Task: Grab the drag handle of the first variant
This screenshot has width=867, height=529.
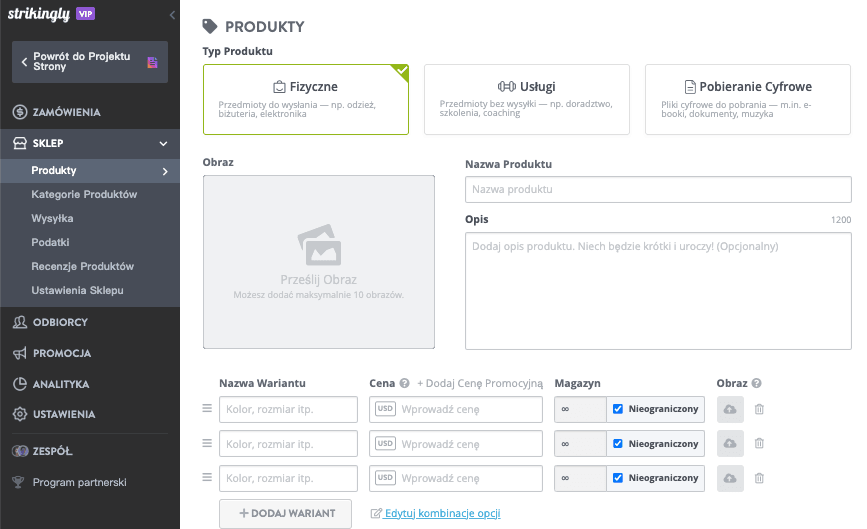Action: click(207, 409)
